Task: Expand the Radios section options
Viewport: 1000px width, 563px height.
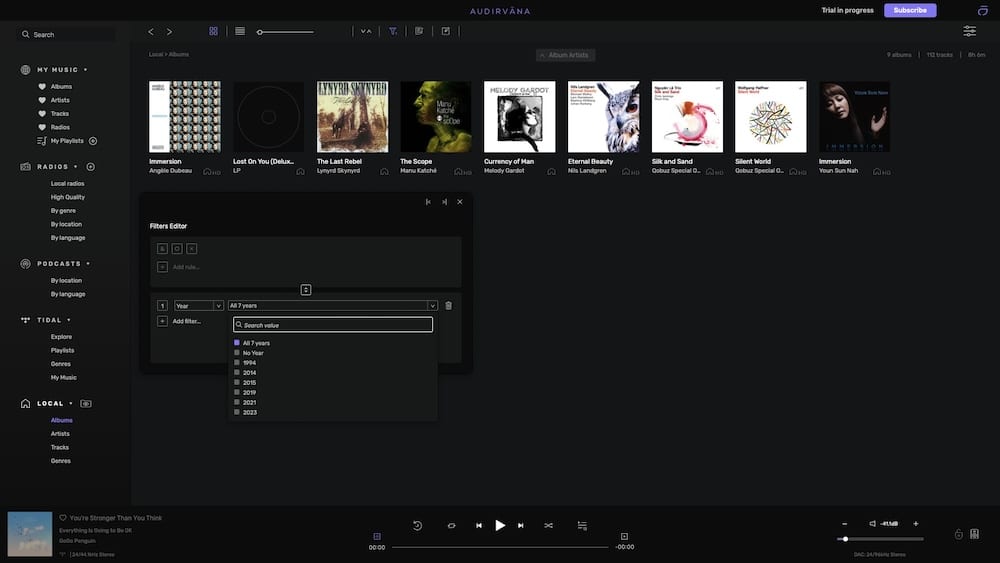Action: [x=76, y=167]
